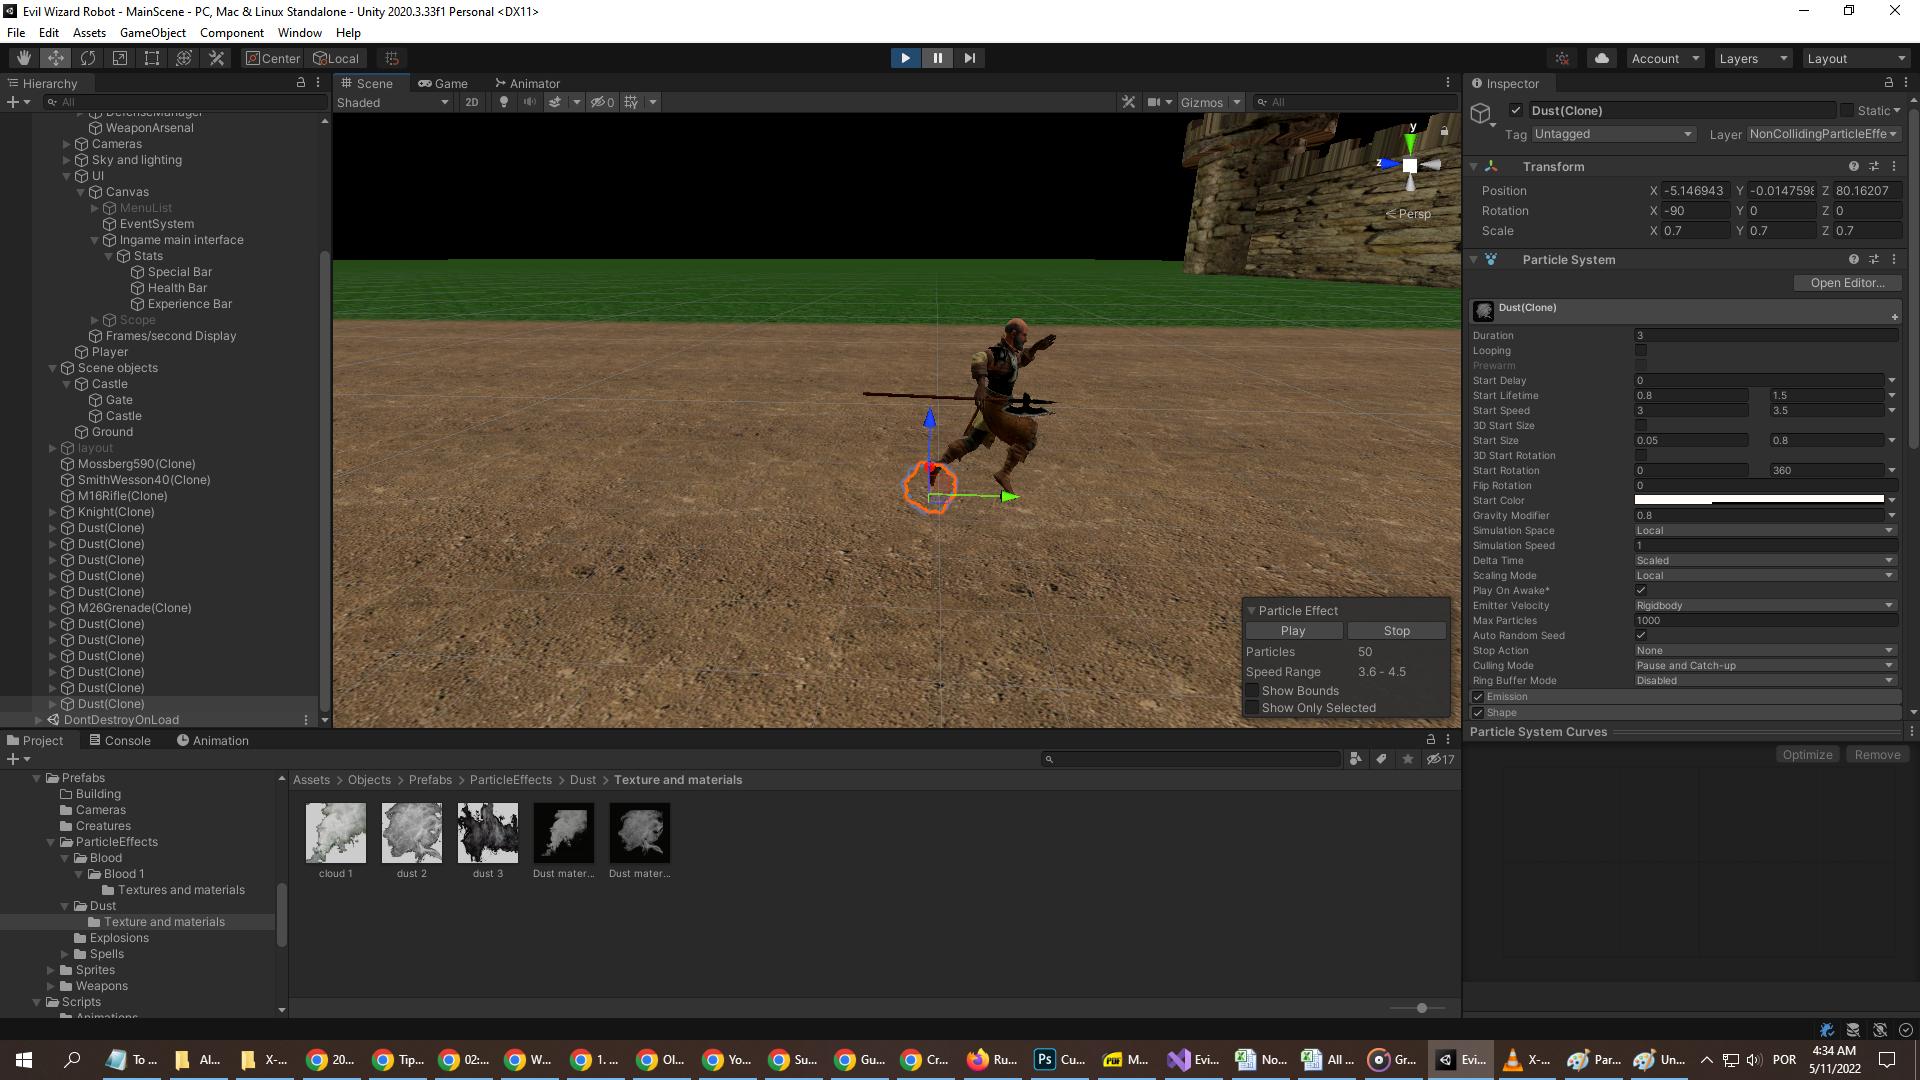Toggle Local handle rotation
1920x1080 pixels.
(336, 58)
